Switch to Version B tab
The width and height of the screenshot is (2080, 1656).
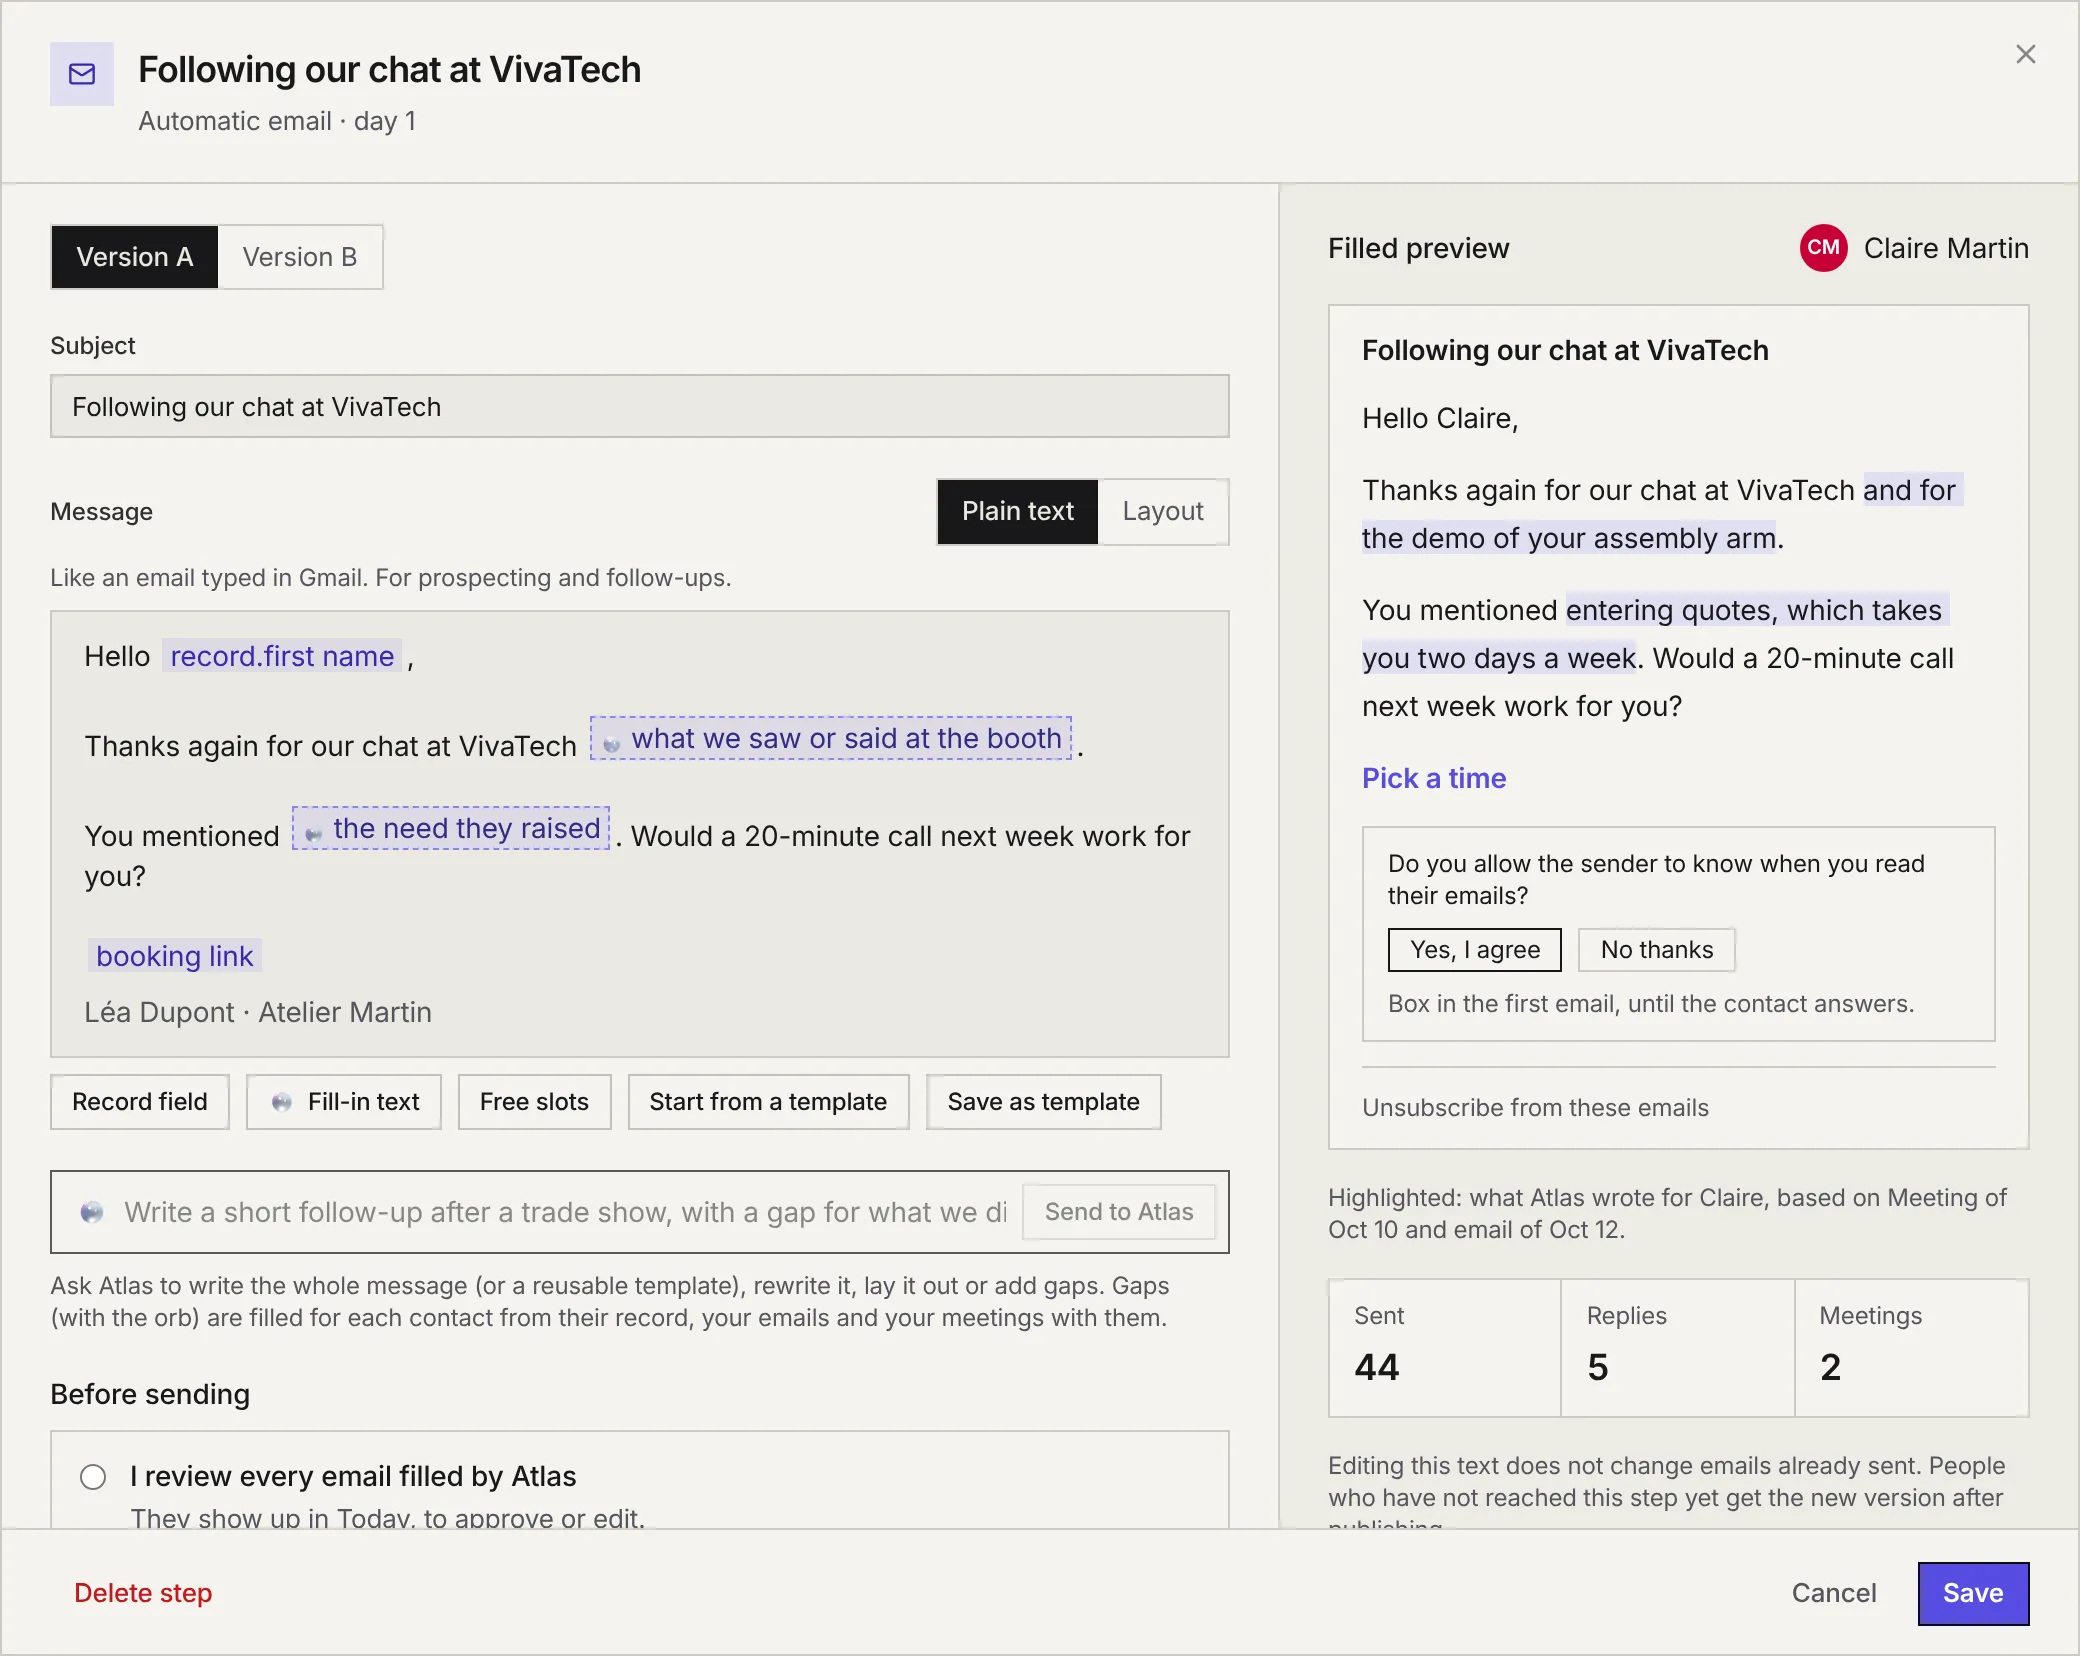[300, 257]
